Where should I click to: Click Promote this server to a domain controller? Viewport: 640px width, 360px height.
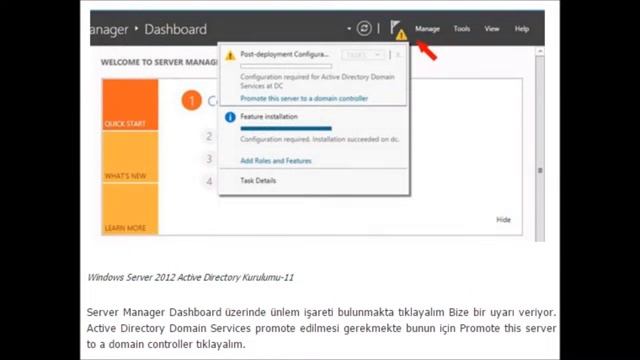click(304, 98)
